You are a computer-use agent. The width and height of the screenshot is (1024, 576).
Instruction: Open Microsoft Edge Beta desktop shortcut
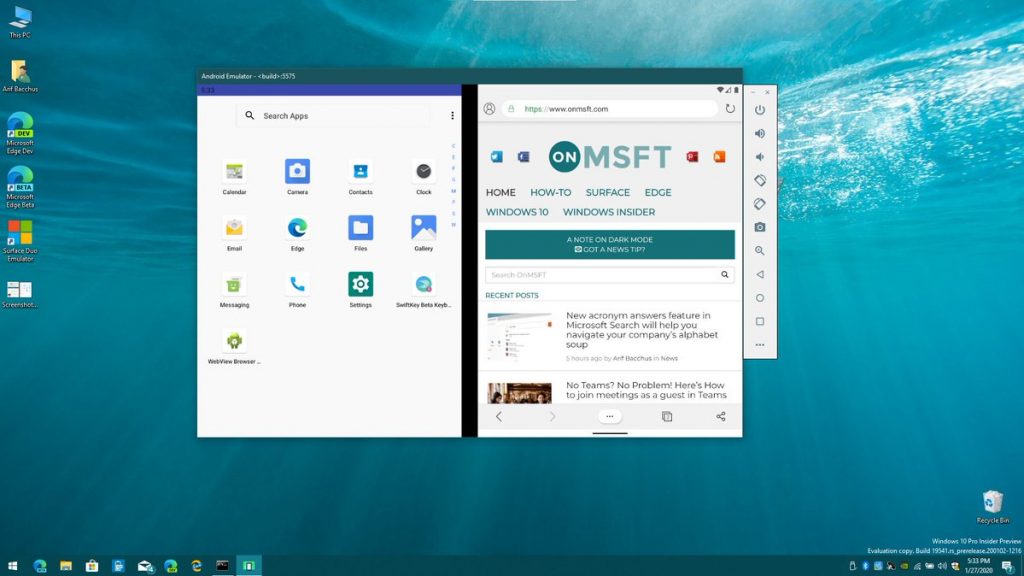[x=20, y=187]
